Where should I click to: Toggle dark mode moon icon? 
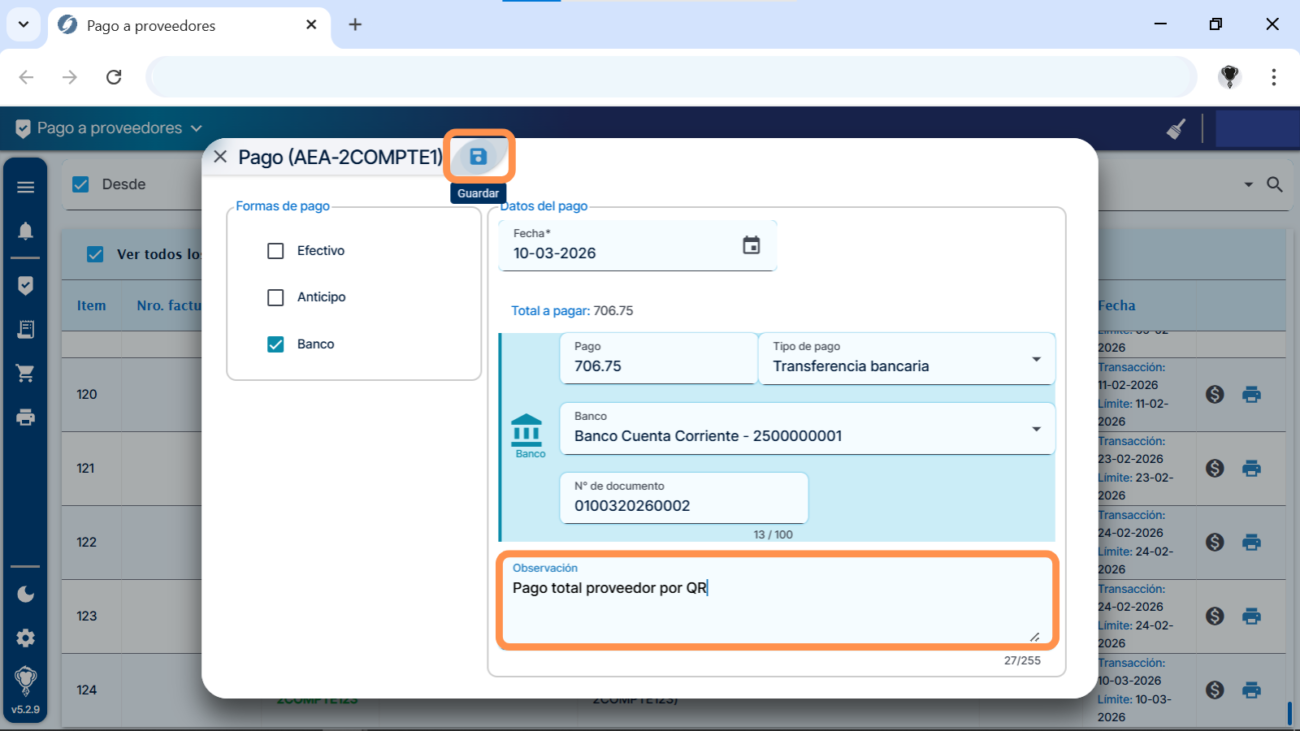click(x=26, y=594)
